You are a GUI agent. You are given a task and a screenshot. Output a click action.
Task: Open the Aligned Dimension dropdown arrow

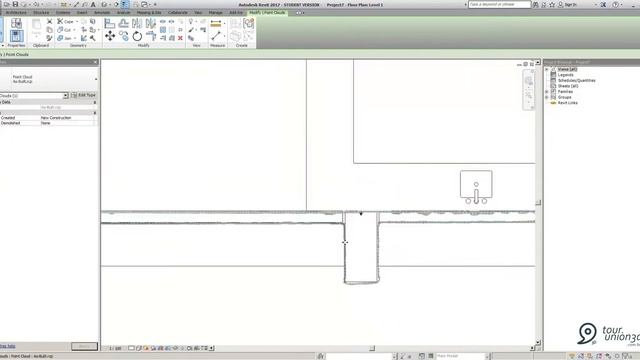(224, 24)
